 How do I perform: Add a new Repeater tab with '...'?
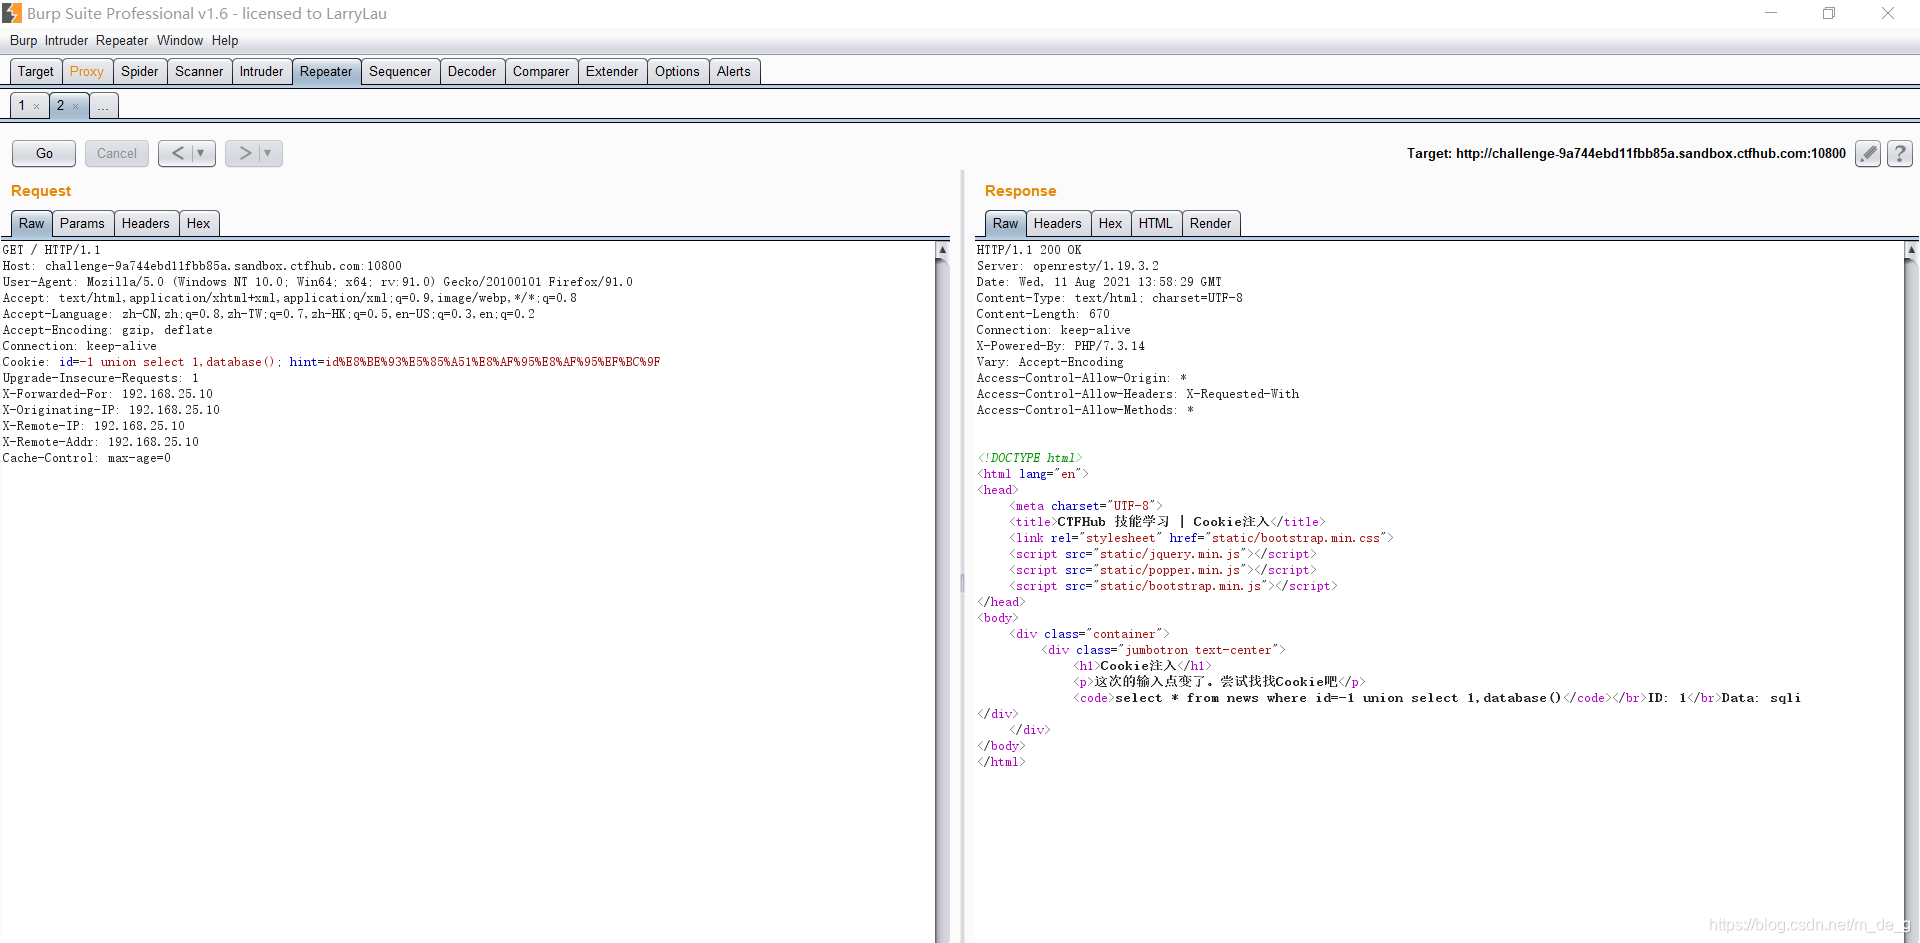[104, 105]
